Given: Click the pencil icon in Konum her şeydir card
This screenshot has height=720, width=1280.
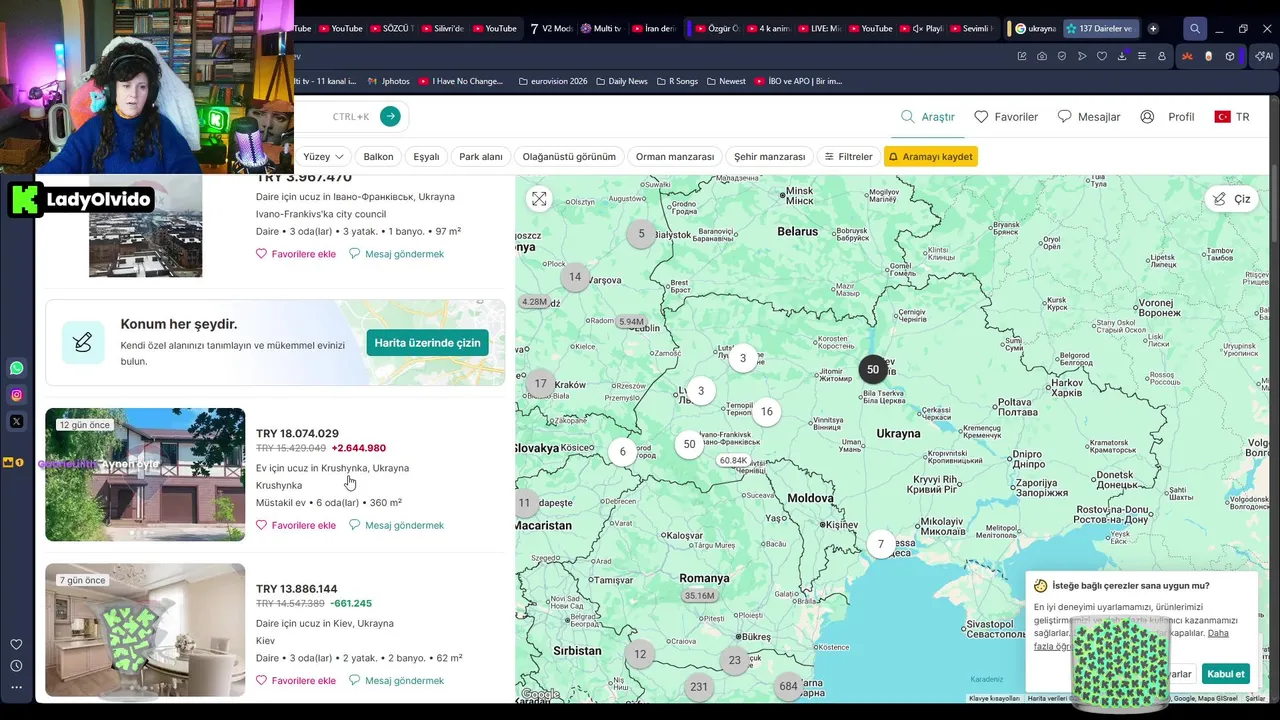Looking at the screenshot, I should 83,343.
